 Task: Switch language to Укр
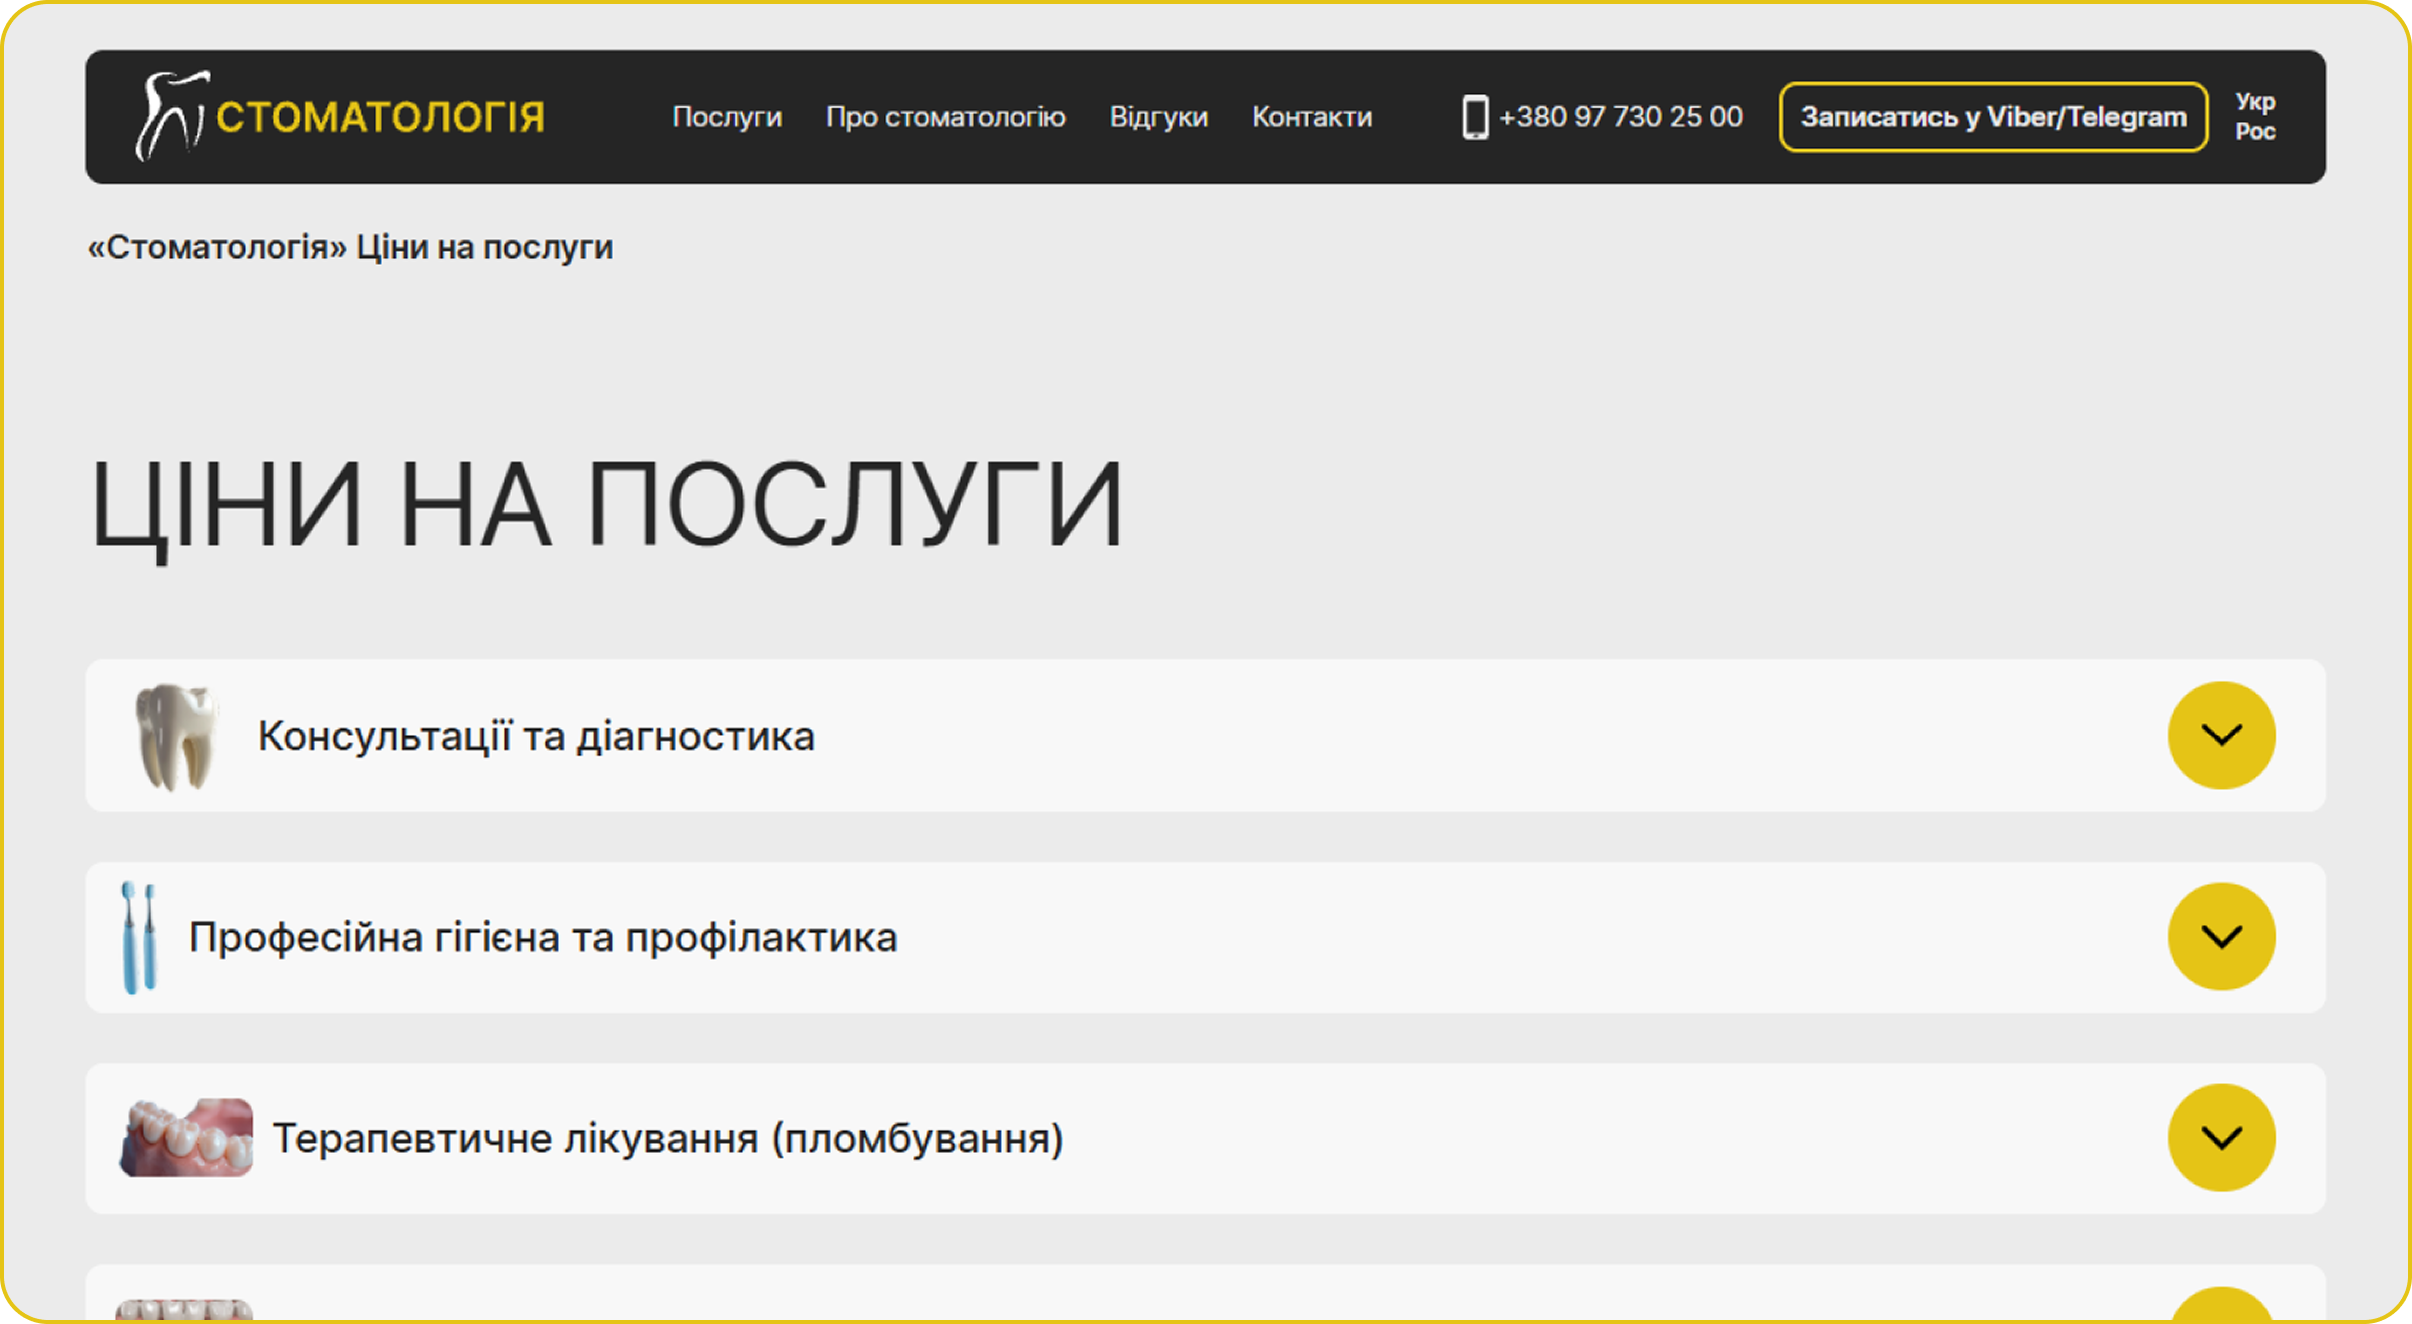[x=2255, y=102]
